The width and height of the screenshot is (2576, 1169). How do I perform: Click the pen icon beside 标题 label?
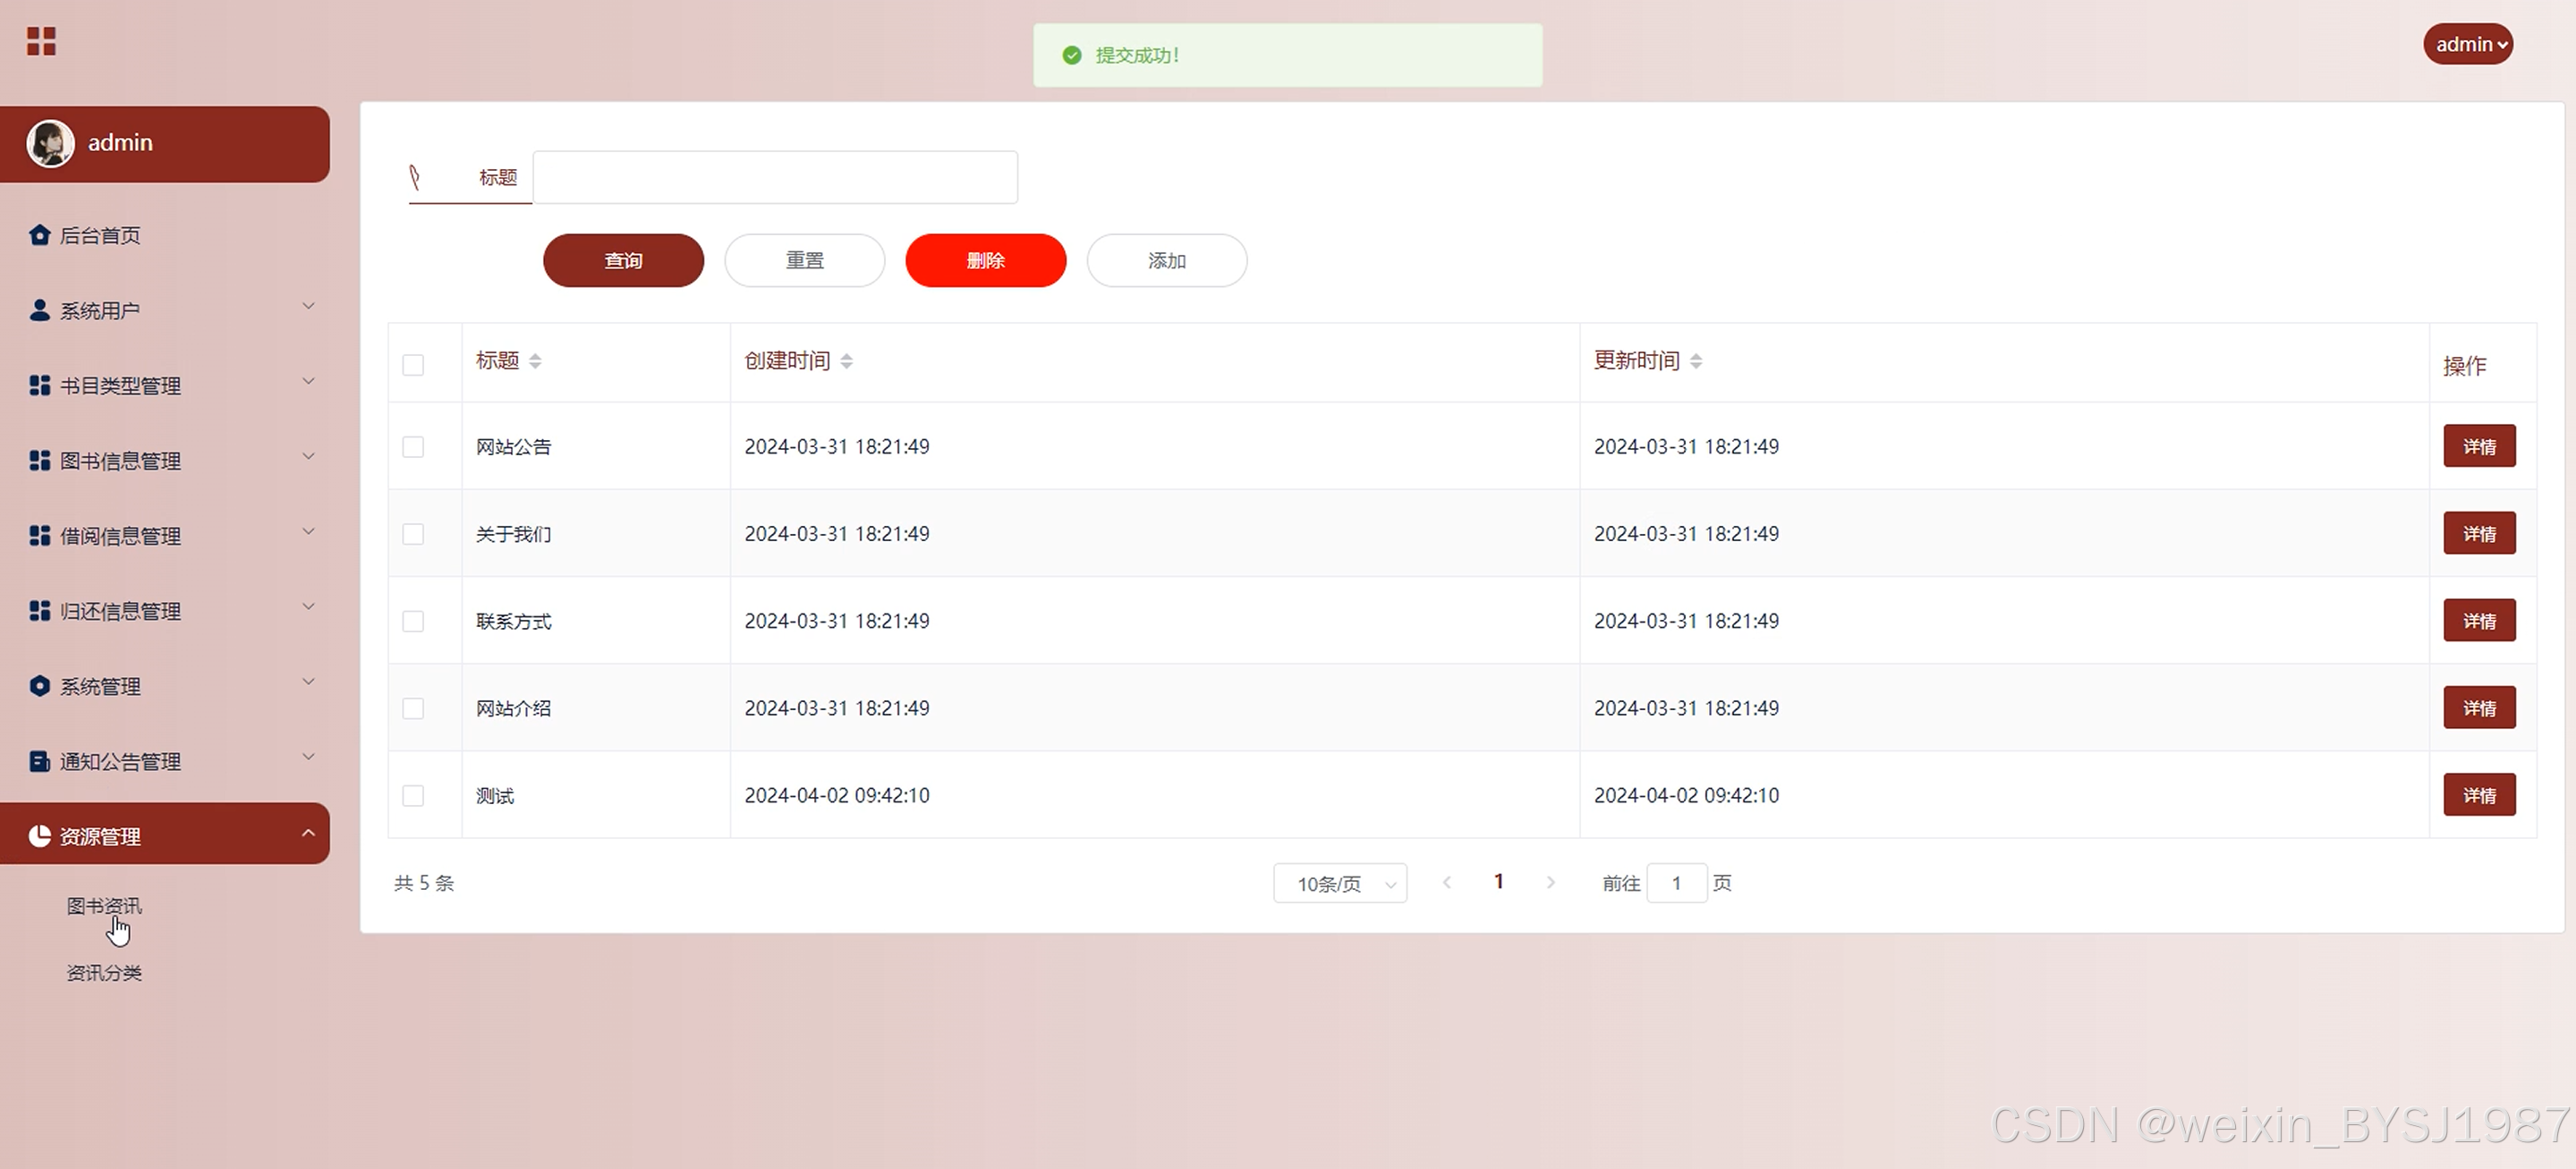click(x=414, y=178)
